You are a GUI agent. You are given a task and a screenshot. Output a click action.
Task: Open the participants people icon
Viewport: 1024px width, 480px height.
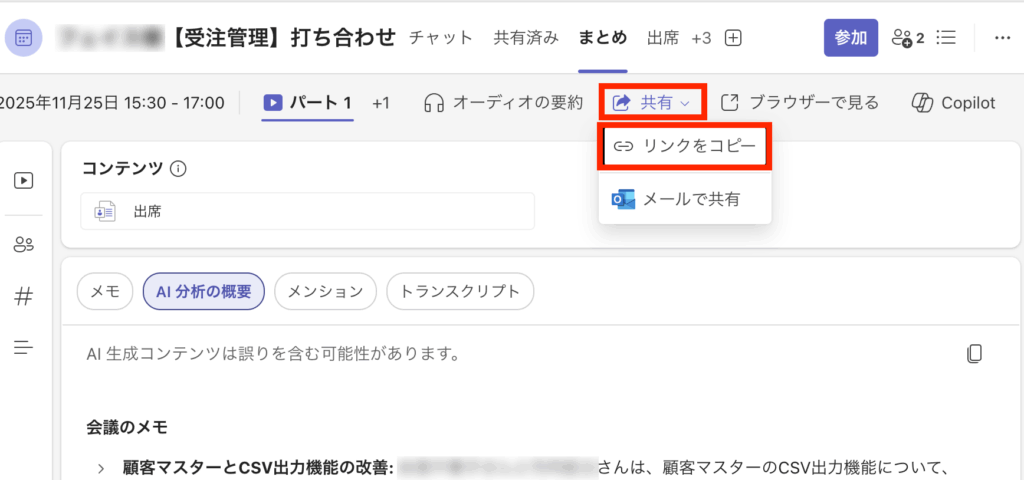pyautogui.click(x=907, y=38)
